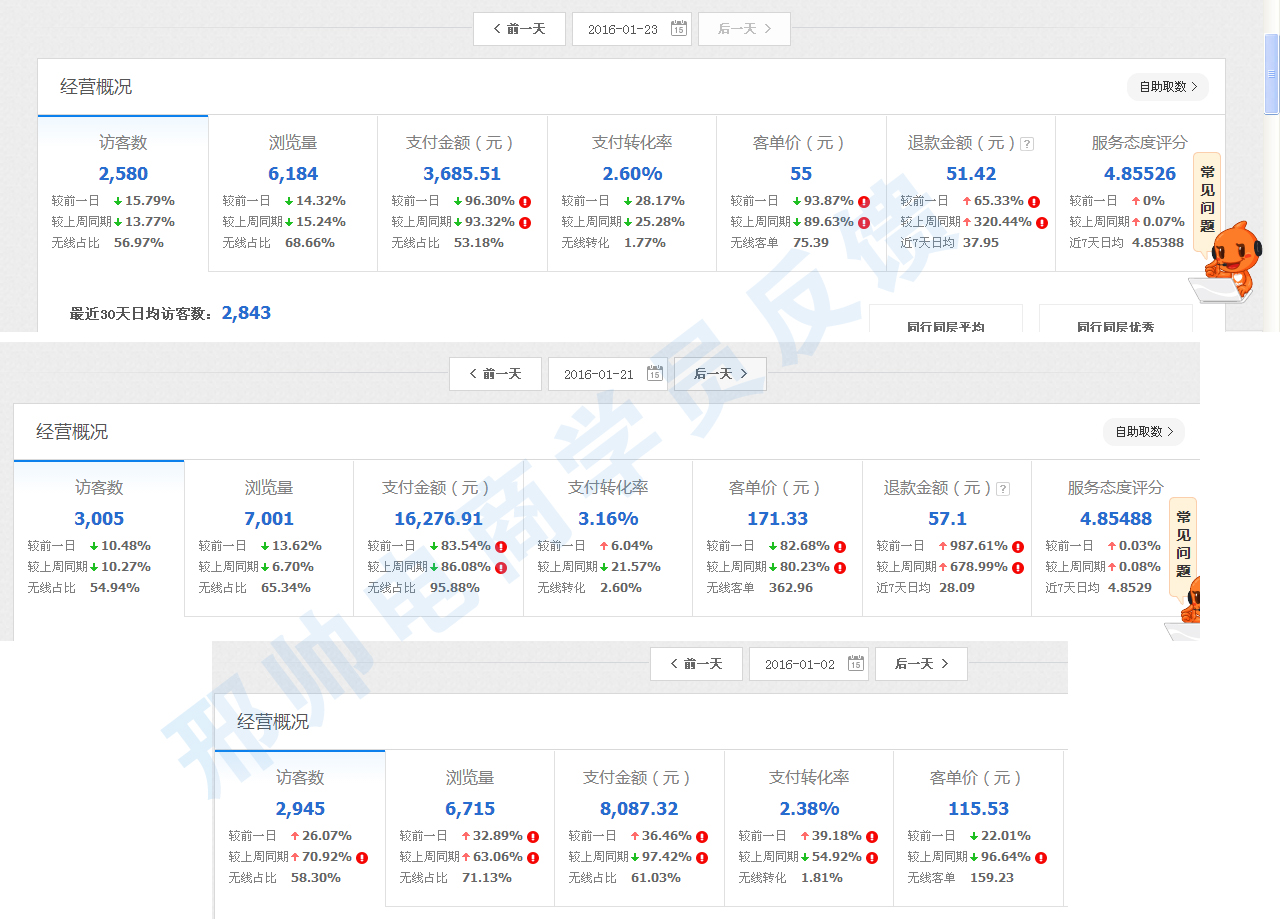Click red alert icon beside 70.92%

point(362,858)
